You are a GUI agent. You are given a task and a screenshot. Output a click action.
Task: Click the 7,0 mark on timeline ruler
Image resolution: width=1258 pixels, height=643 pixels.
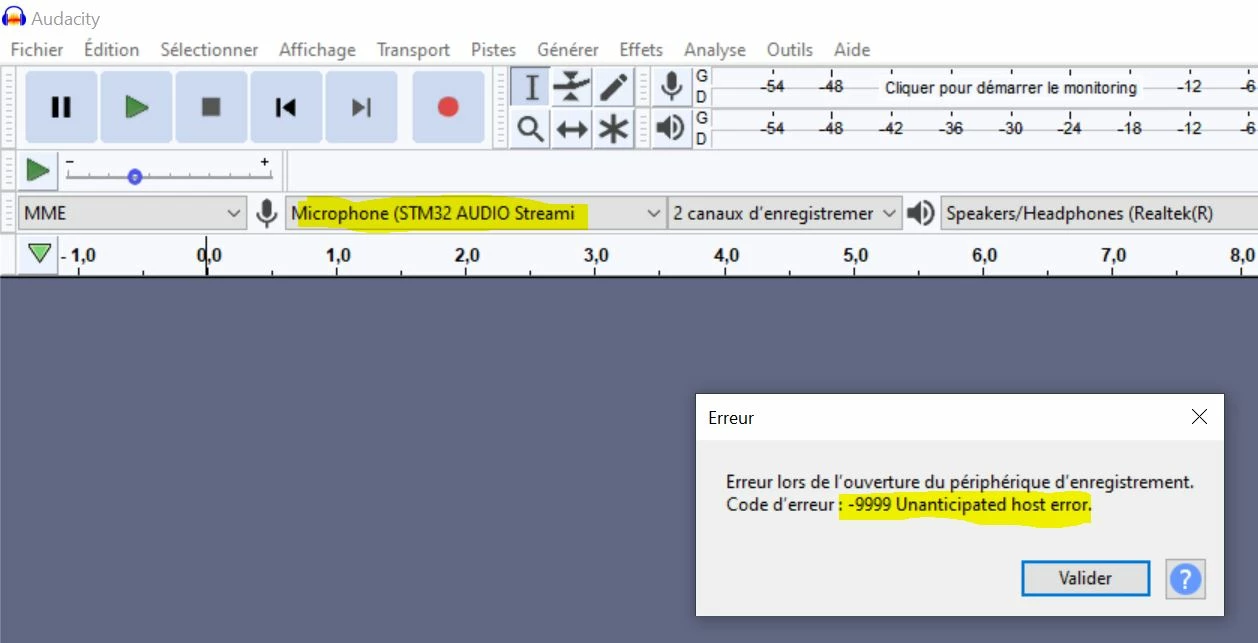(1114, 256)
